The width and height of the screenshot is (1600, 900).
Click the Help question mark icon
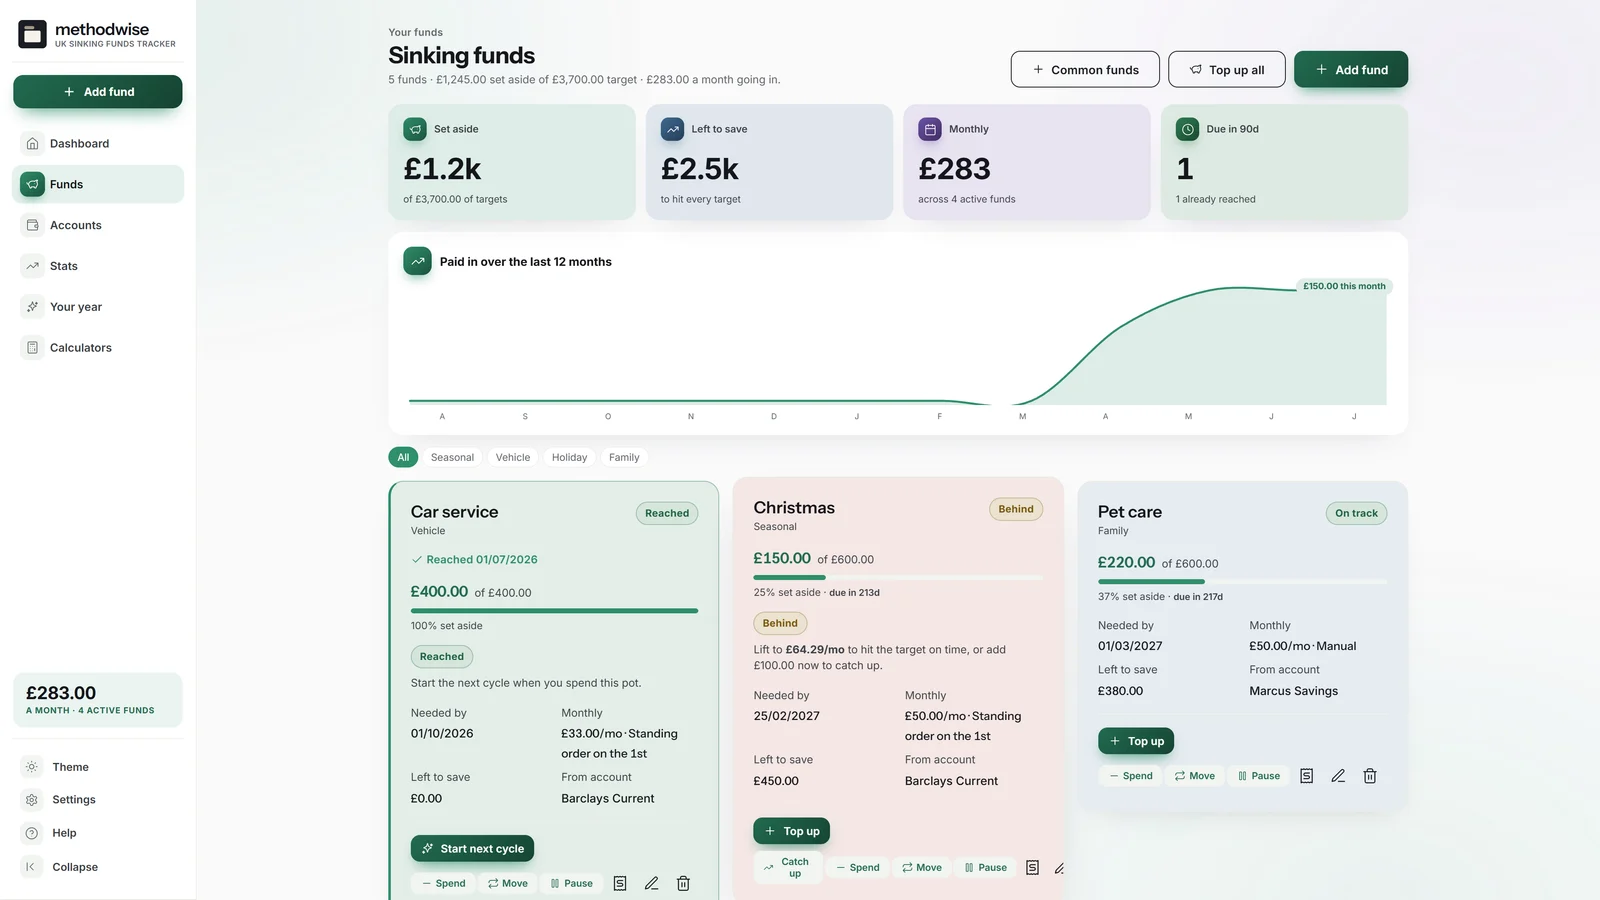tap(32, 833)
